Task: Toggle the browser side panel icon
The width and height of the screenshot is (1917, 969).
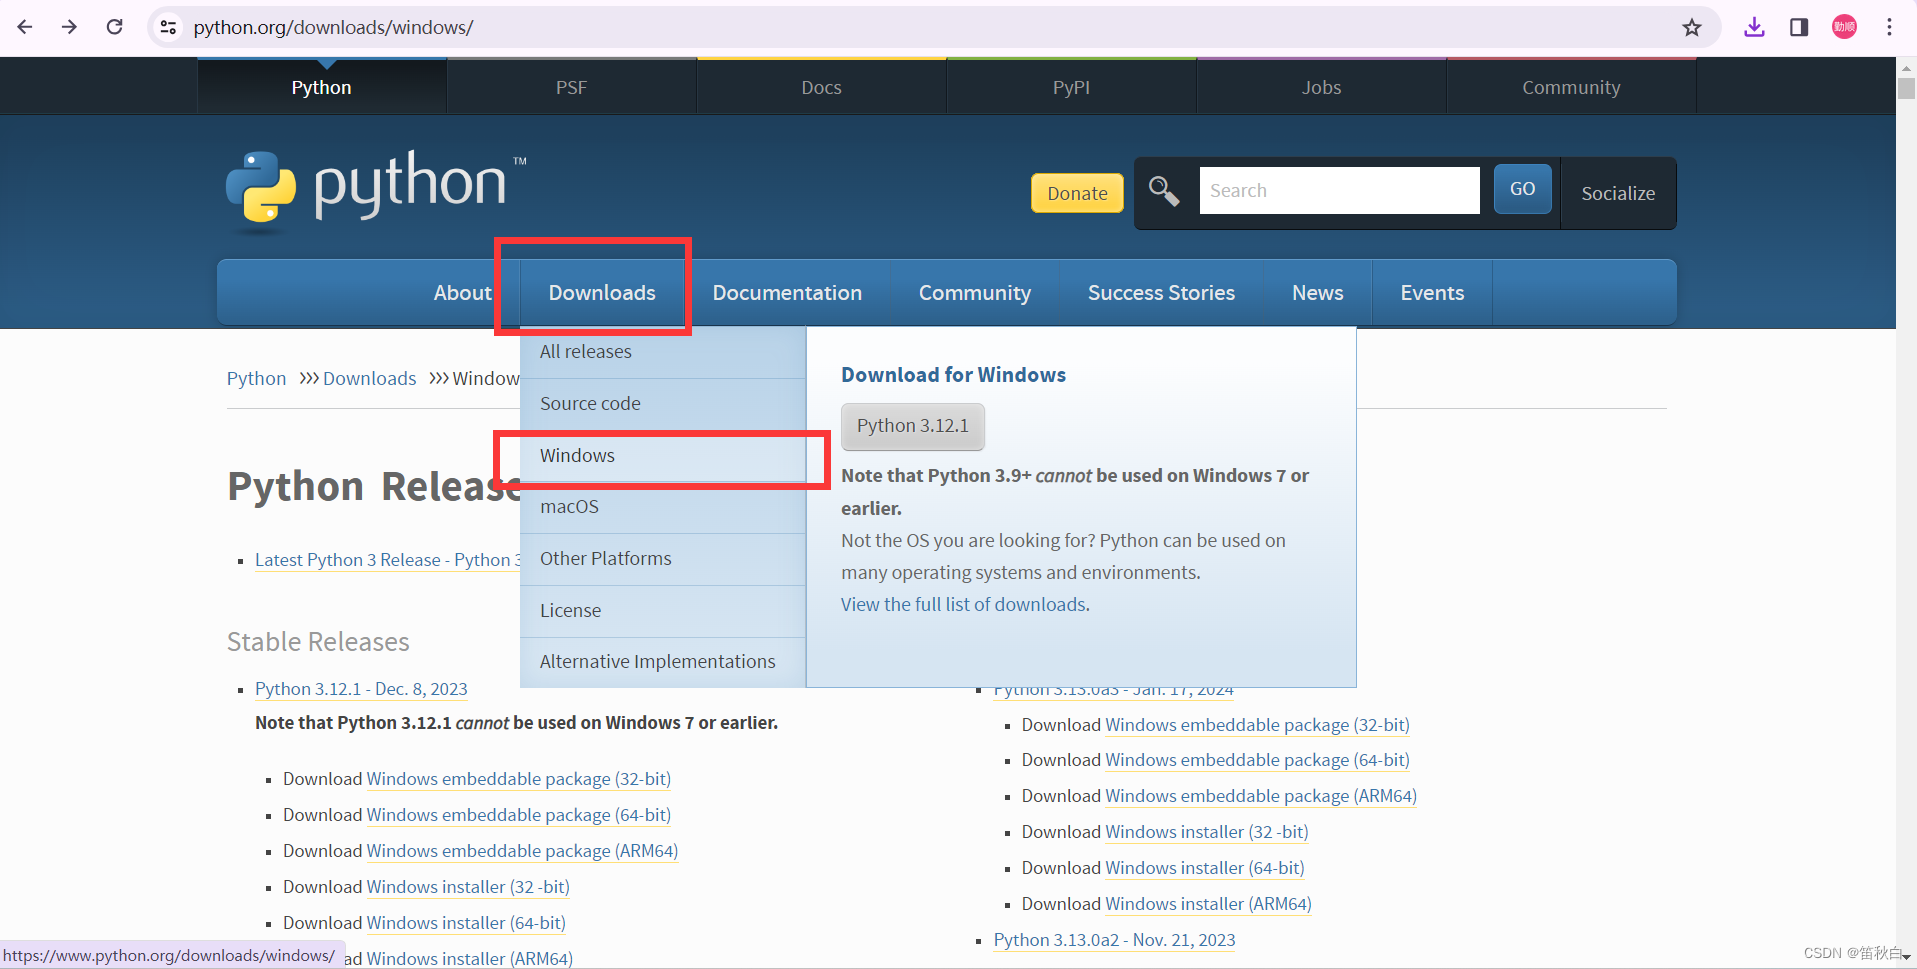Action: click(x=1799, y=27)
